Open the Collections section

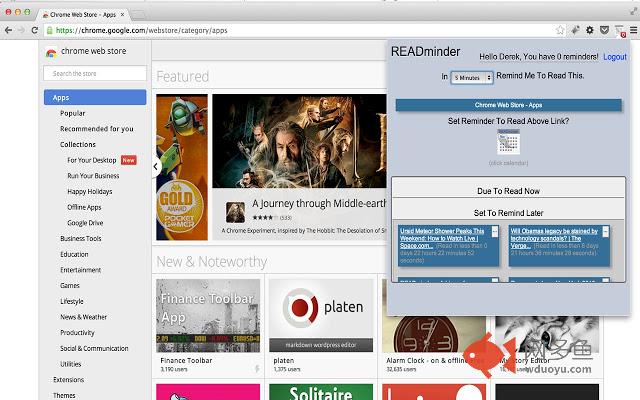[78, 144]
